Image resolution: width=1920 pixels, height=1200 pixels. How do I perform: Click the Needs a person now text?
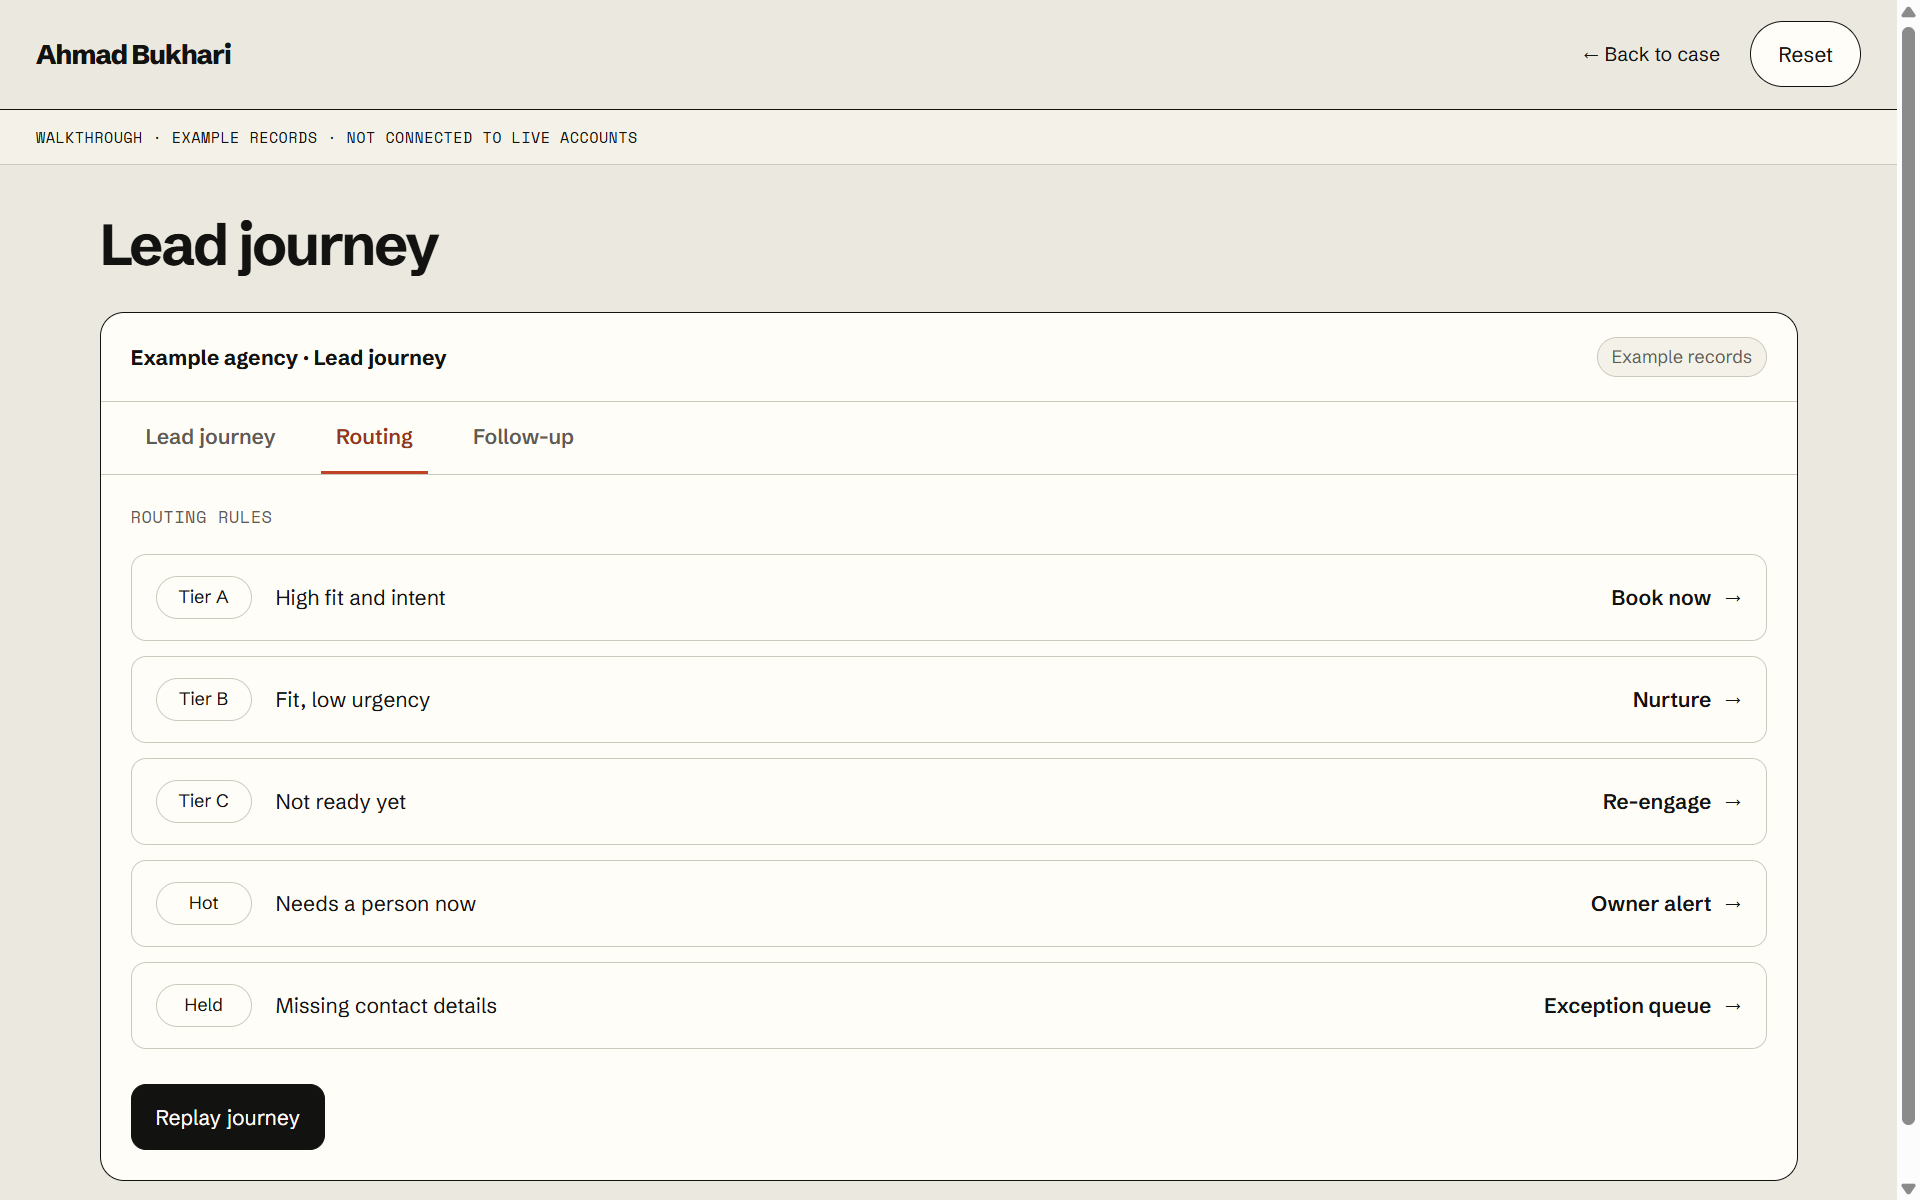coord(376,904)
